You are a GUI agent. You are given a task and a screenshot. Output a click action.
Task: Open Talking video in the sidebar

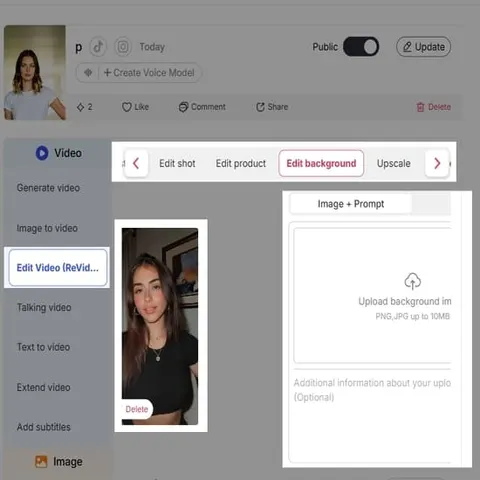point(44,307)
